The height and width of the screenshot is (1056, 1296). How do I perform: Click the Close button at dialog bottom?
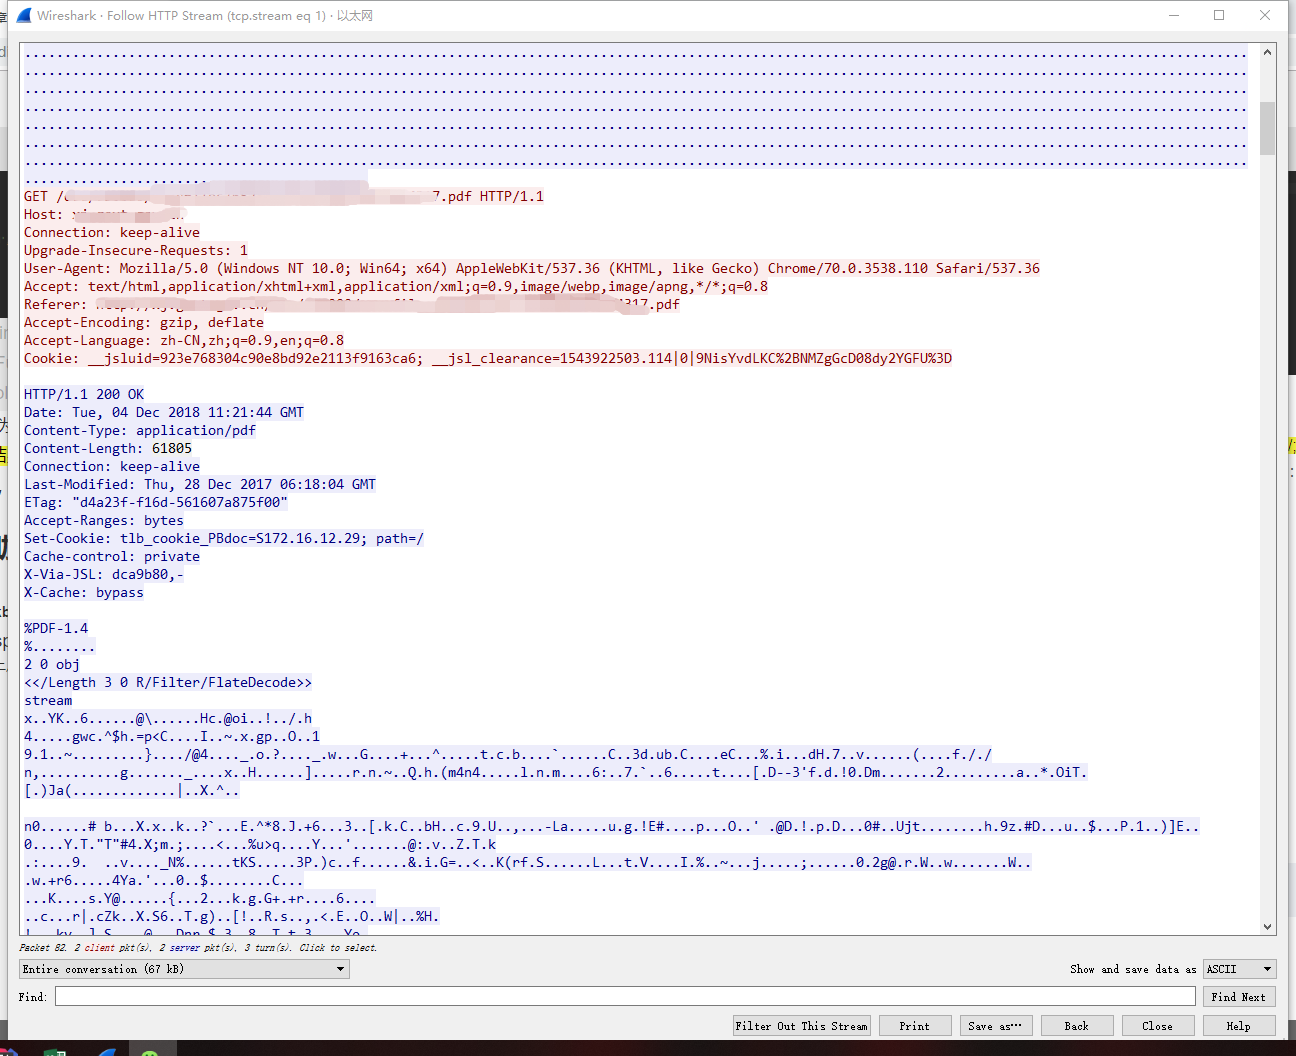point(1158,1026)
